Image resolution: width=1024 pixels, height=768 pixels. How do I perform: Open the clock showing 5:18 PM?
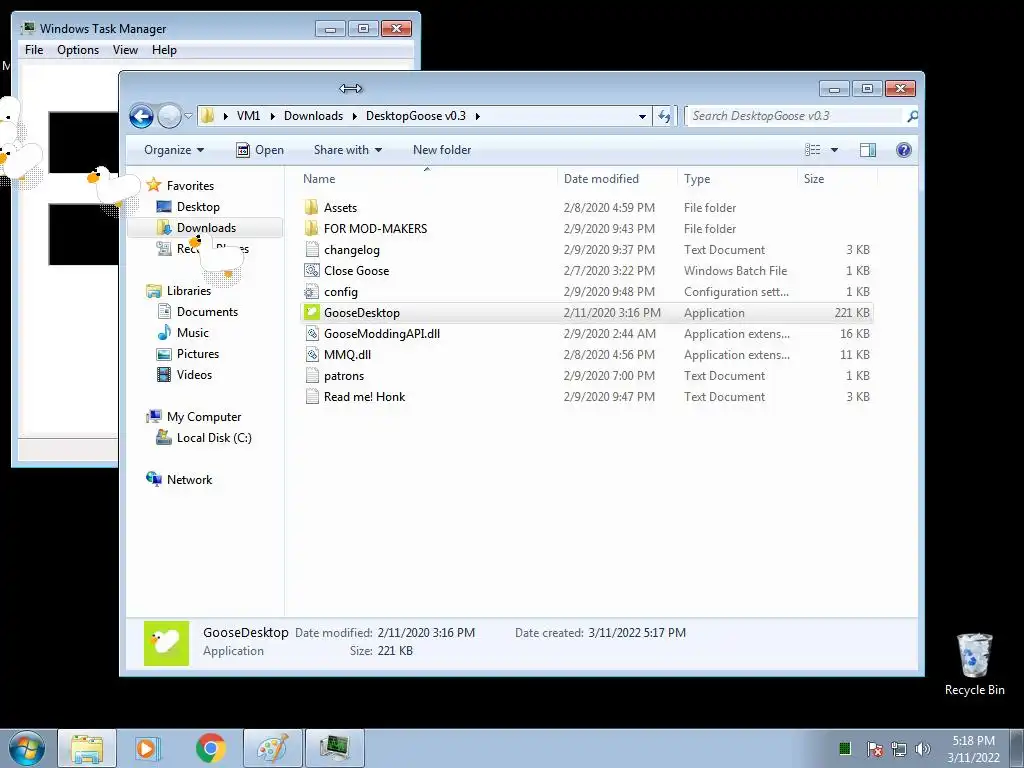coord(973,749)
